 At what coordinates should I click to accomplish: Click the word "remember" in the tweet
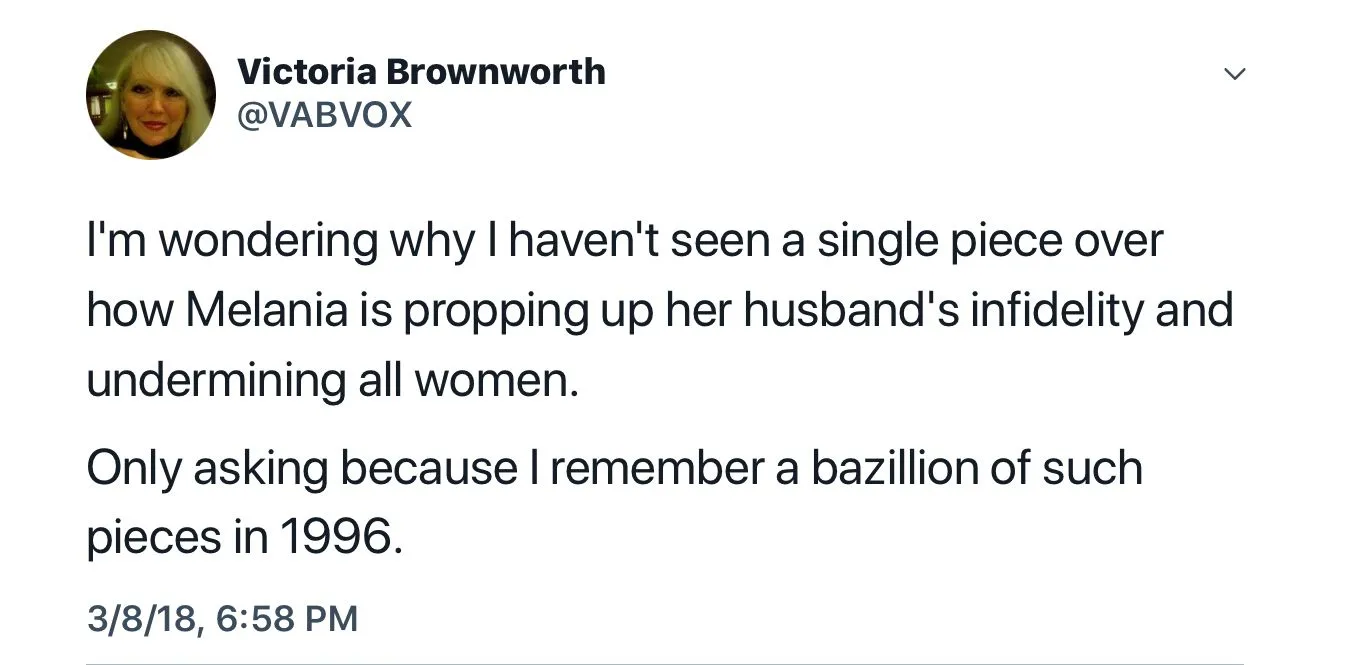pos(659,468)
